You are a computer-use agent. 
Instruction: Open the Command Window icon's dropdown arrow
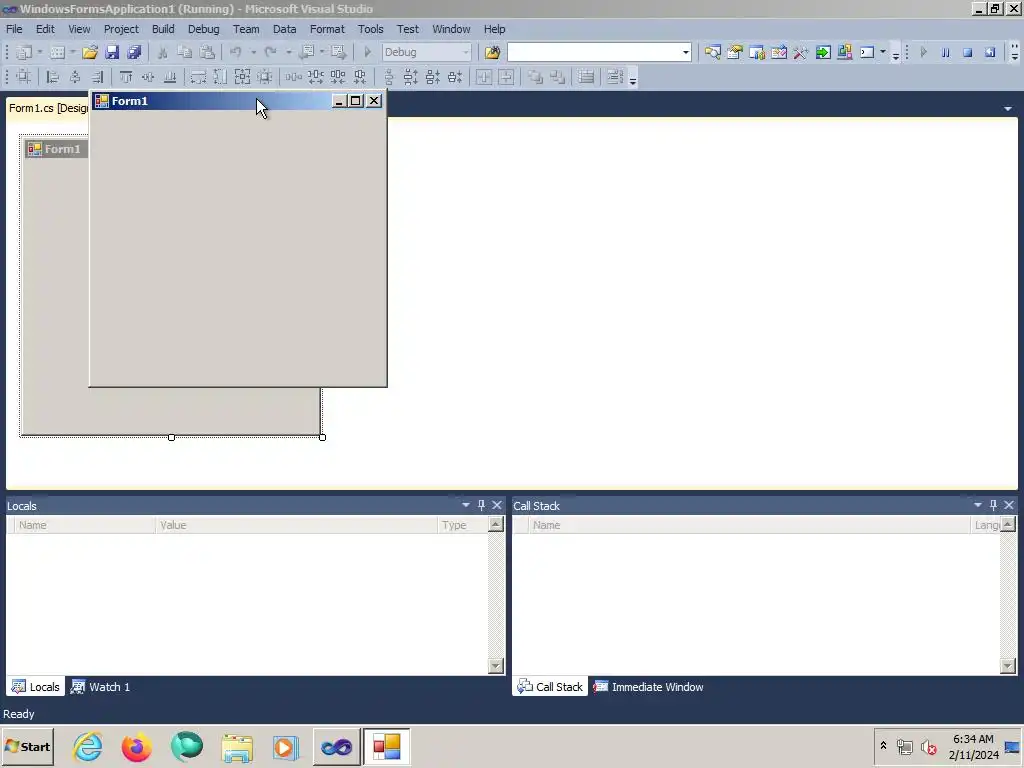point(883,52)
